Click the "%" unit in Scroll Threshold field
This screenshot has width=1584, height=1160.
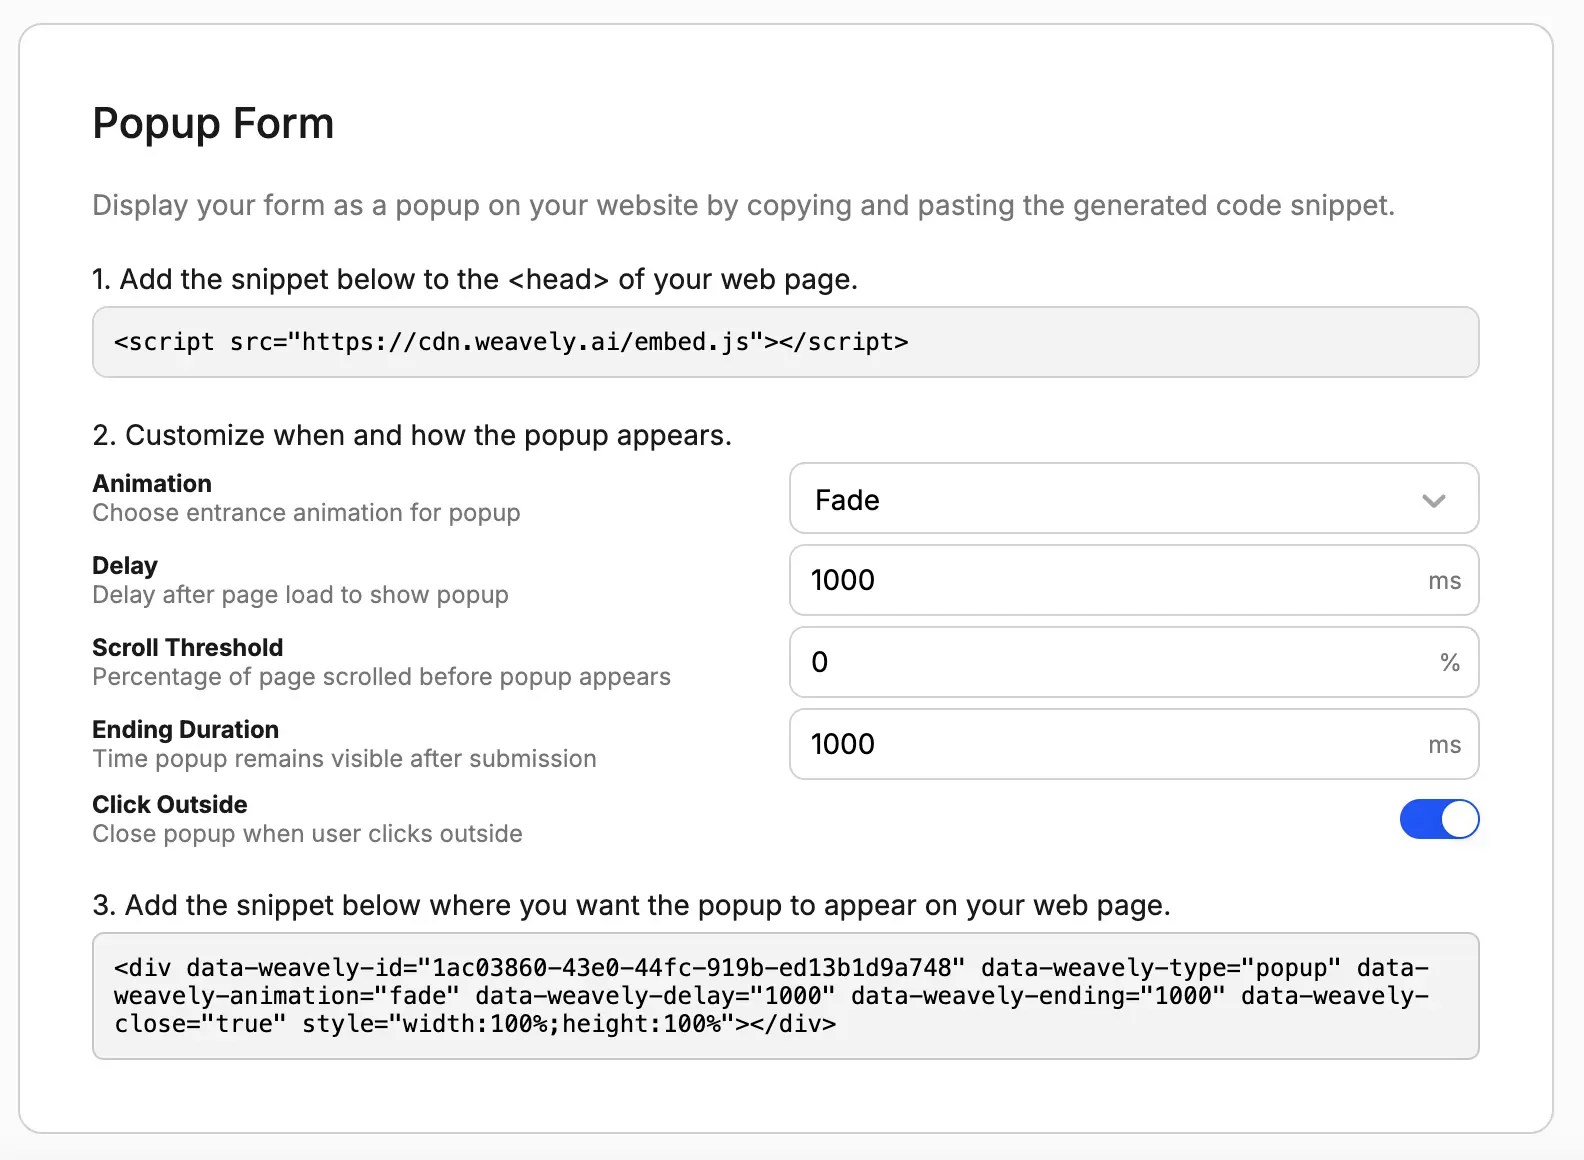tap(1450, 662)
